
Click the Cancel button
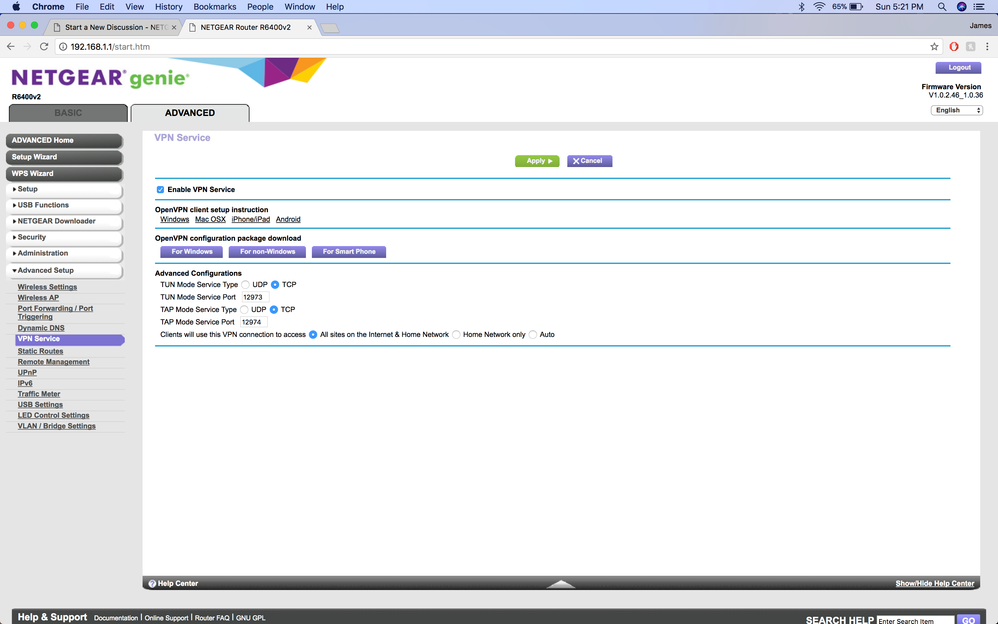point(589,161)
